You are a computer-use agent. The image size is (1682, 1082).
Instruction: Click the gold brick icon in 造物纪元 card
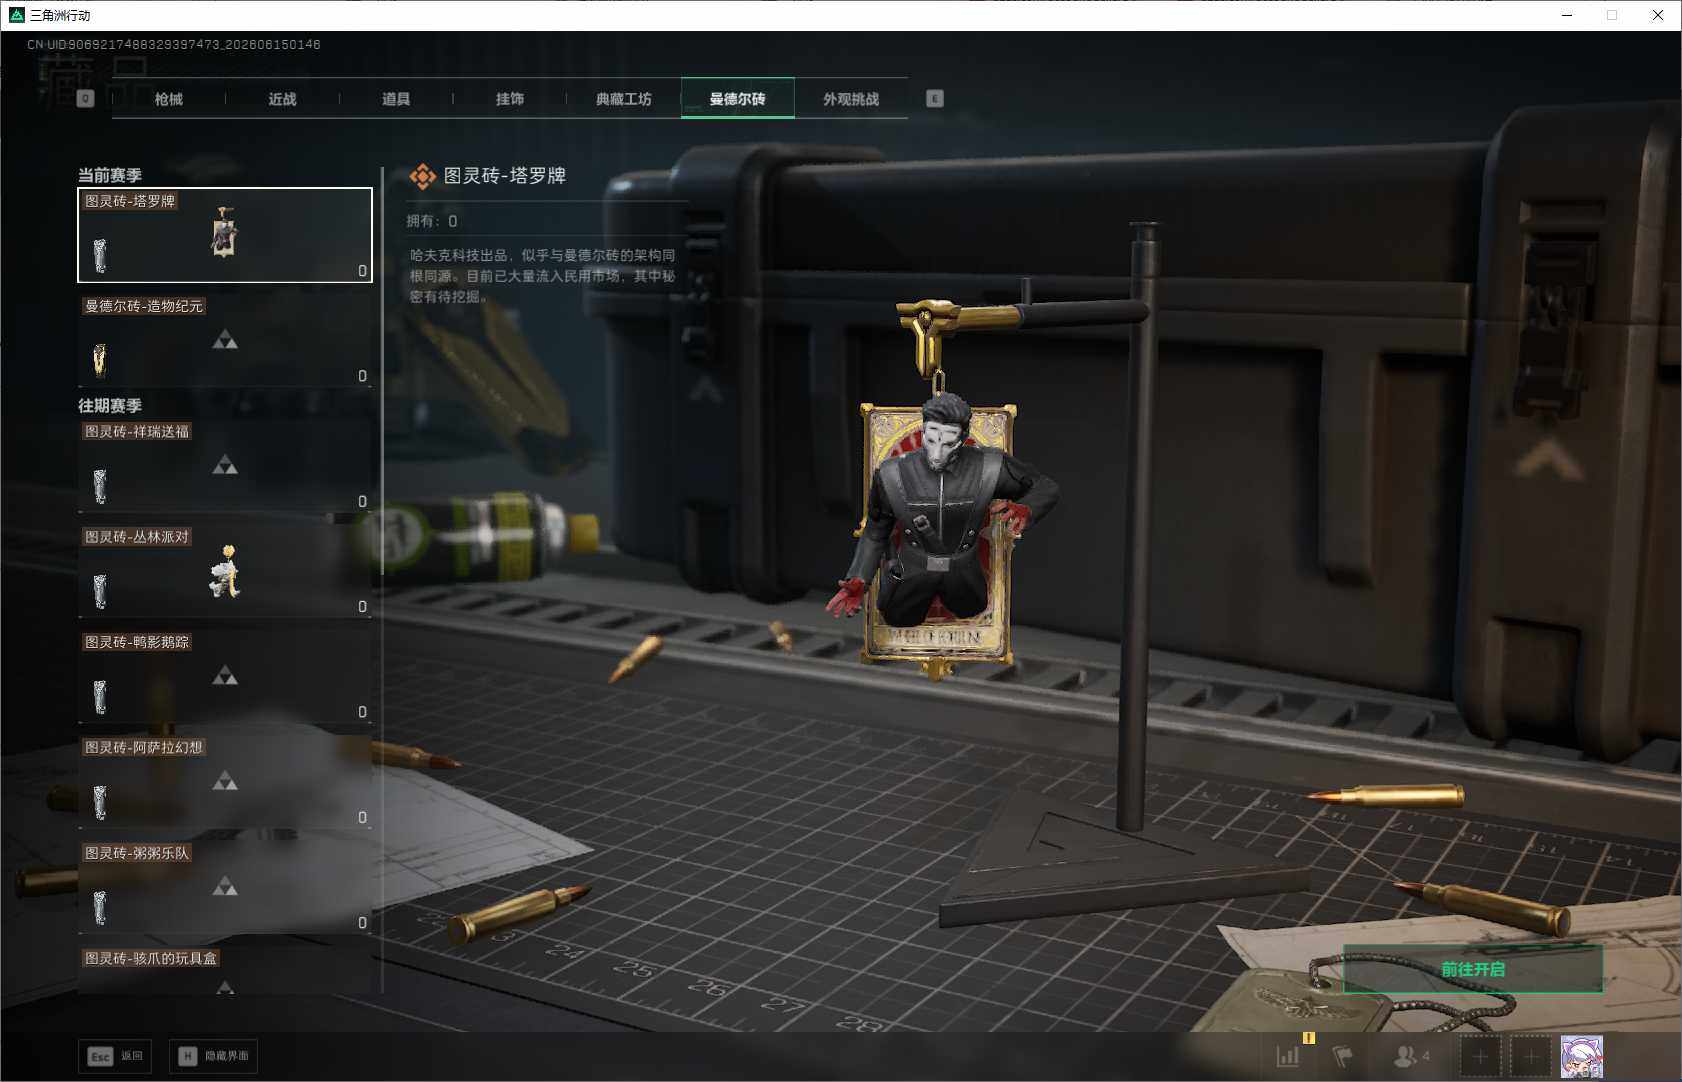99,360
